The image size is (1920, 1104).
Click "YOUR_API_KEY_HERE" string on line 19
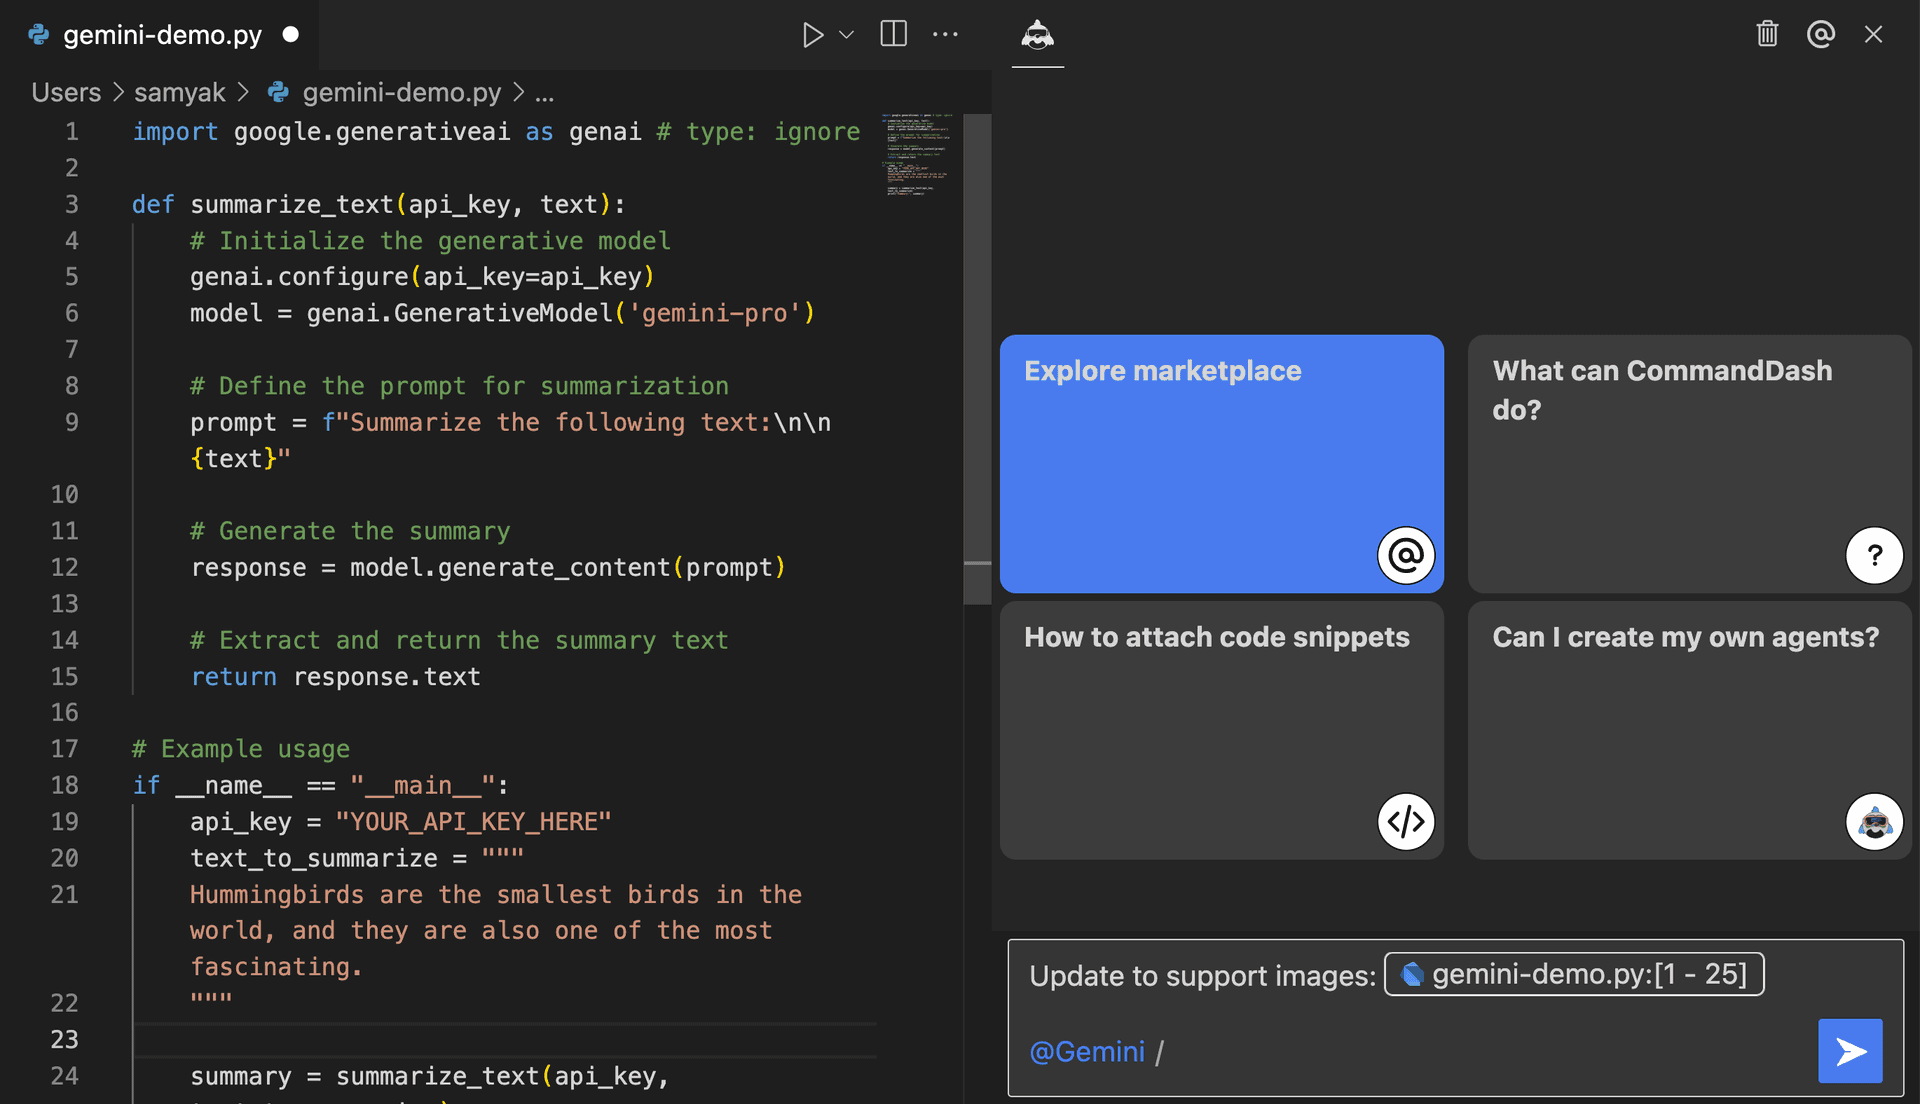pyautogui.click(x=473, y=822)
